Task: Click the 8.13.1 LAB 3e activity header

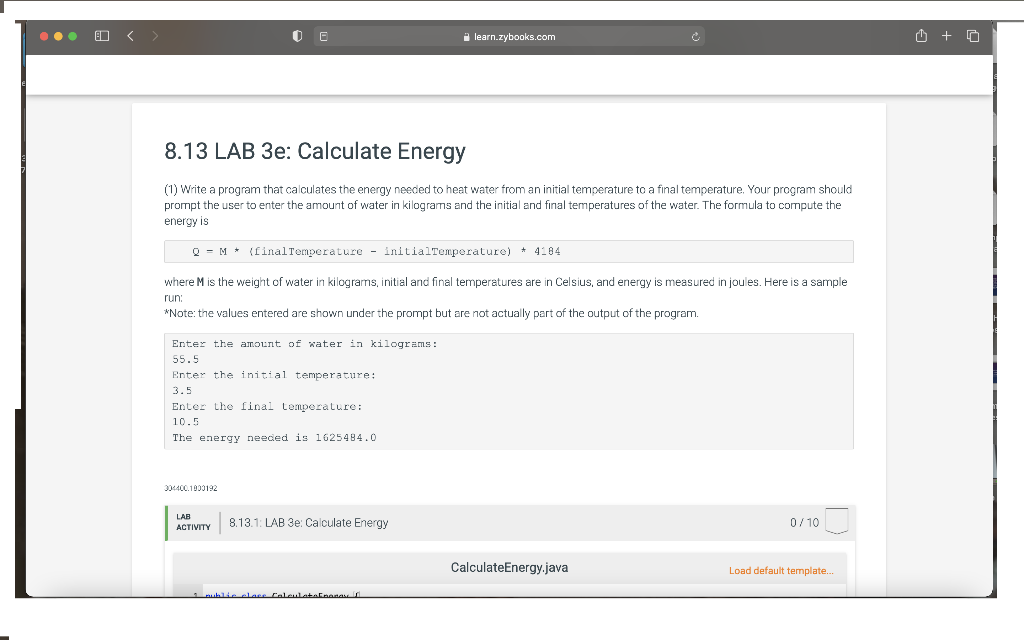Action: [x=305, y=521]
